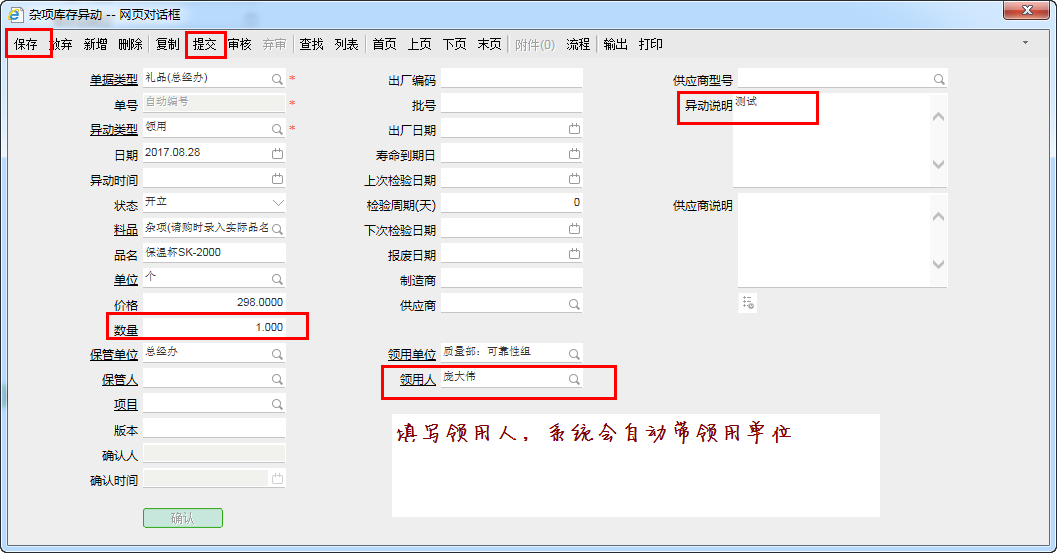Click the lookup icon in 项目 field

coord(277,404)
